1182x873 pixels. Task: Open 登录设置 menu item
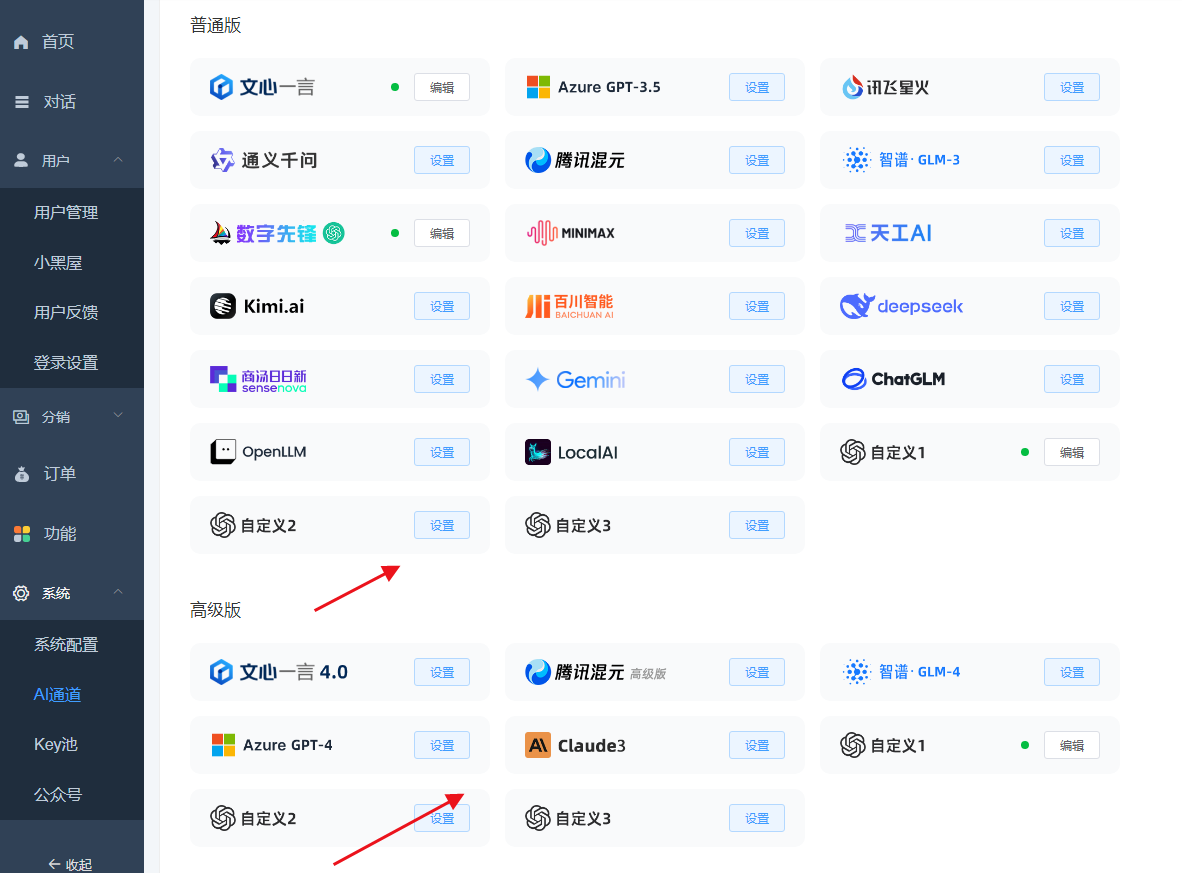[x=66, y=363]
